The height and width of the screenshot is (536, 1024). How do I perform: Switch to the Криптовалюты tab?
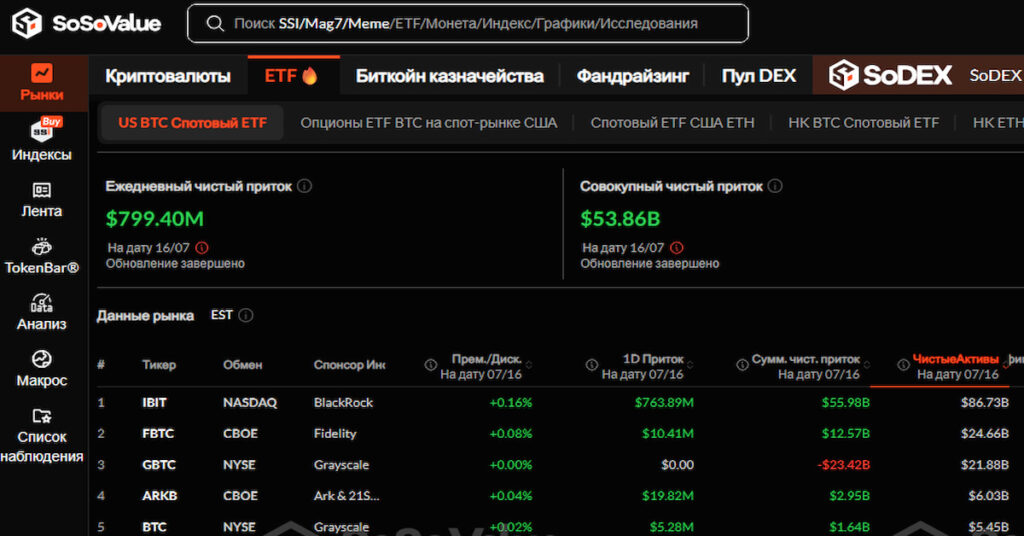coord(168,76)
